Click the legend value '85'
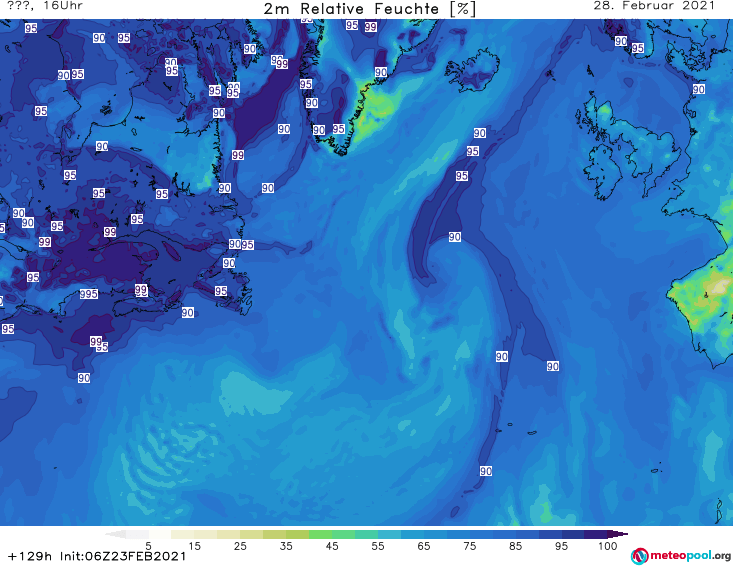The image size is (733, 566). (515, 546)
